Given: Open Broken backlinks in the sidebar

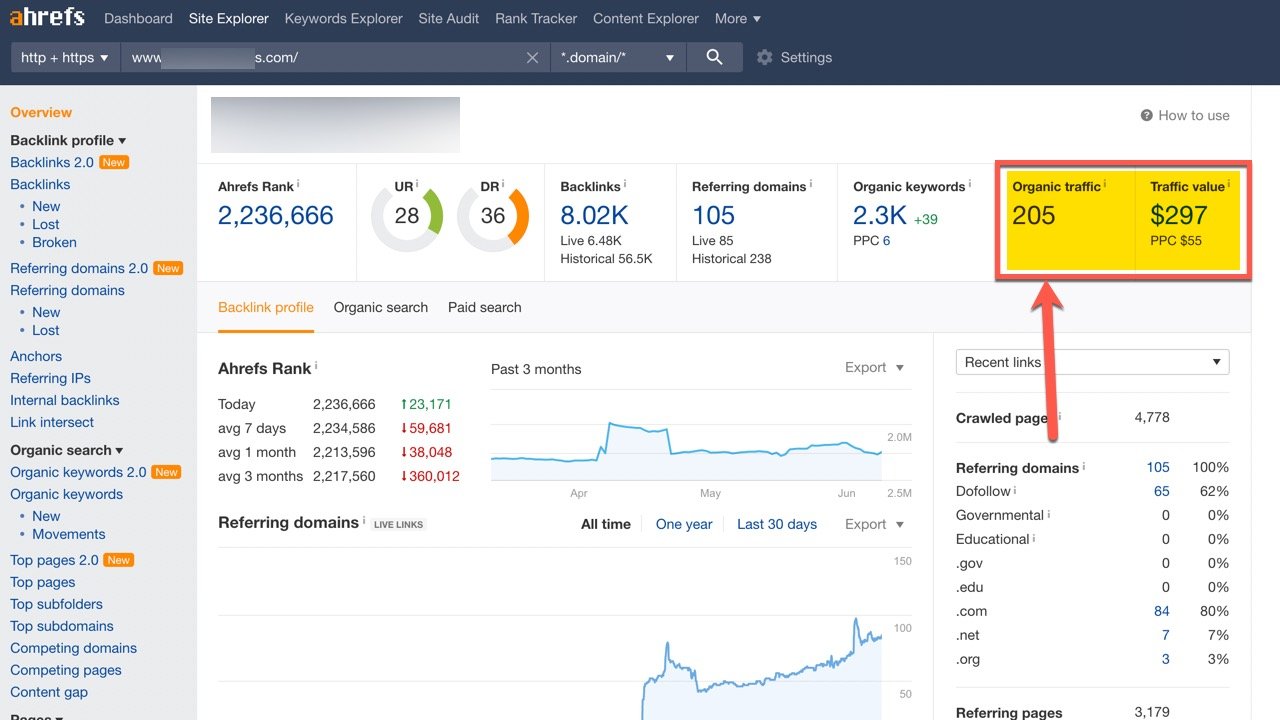Looking at the screenshot, I should [54, 242].
